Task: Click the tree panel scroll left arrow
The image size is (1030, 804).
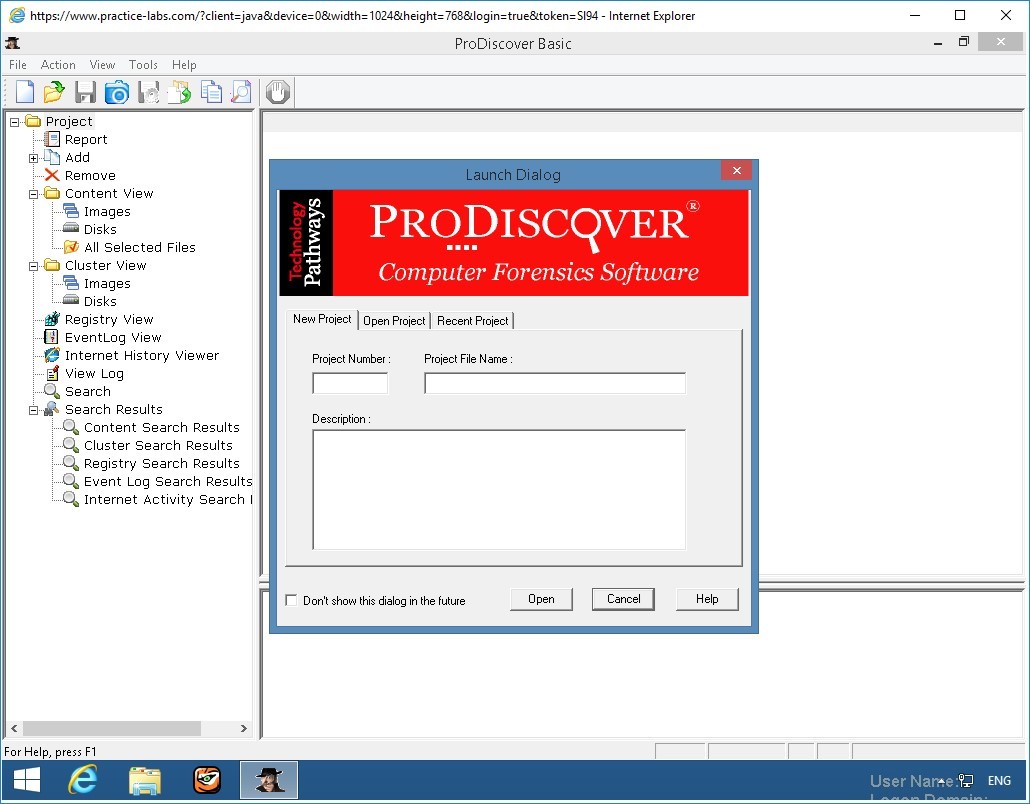Action: tap(14, 728)
